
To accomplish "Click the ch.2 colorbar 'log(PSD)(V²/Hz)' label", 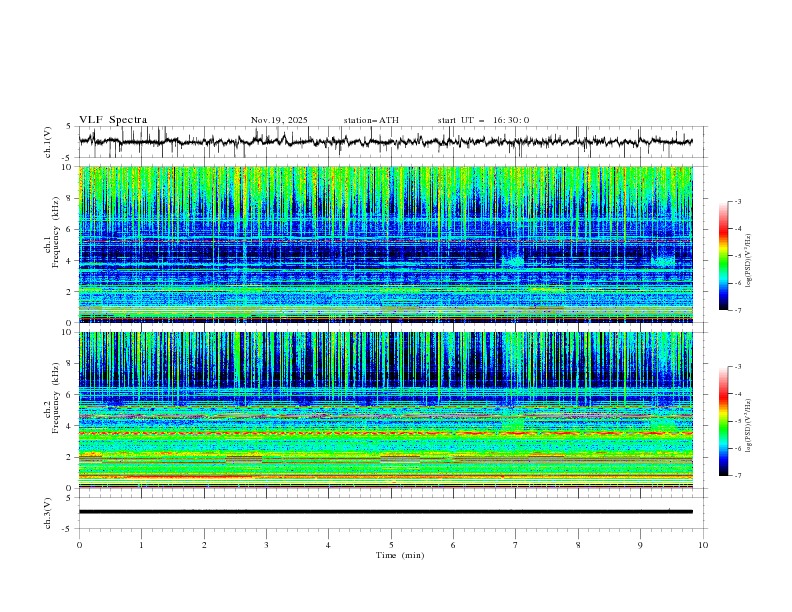I will coord(749,425).
